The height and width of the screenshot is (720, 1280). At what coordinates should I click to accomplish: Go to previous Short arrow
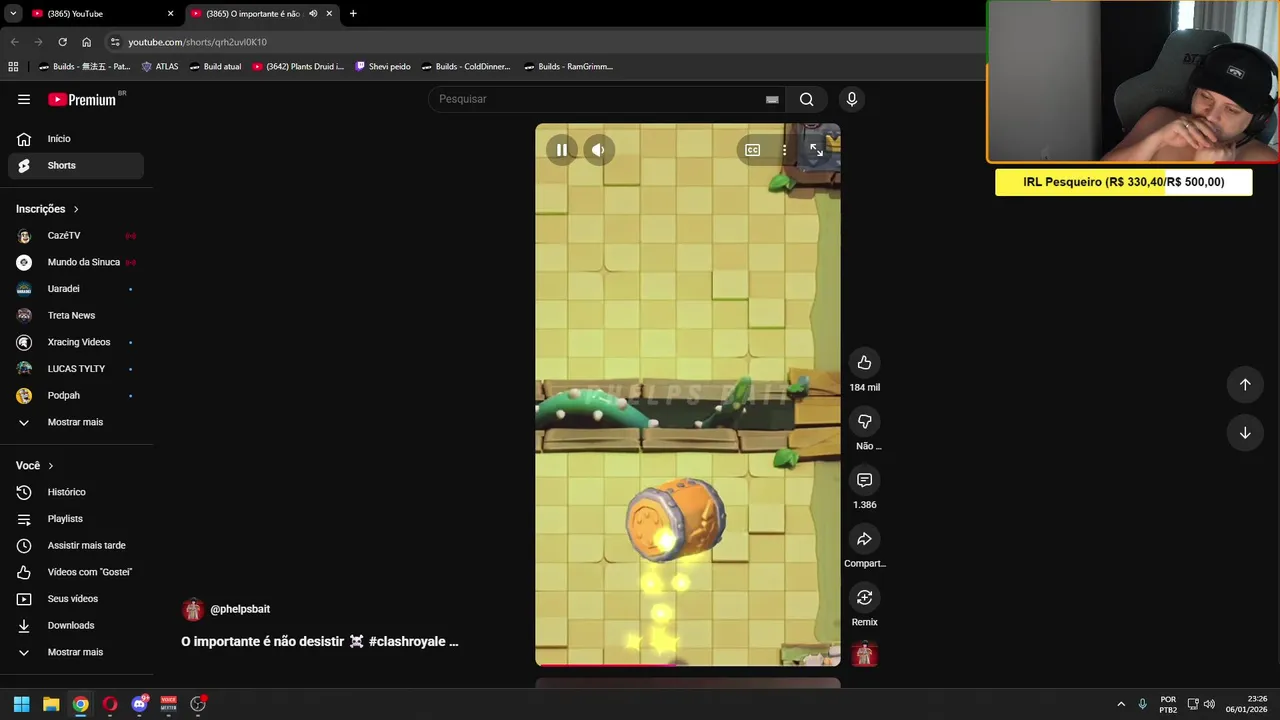coord(1245,384)
